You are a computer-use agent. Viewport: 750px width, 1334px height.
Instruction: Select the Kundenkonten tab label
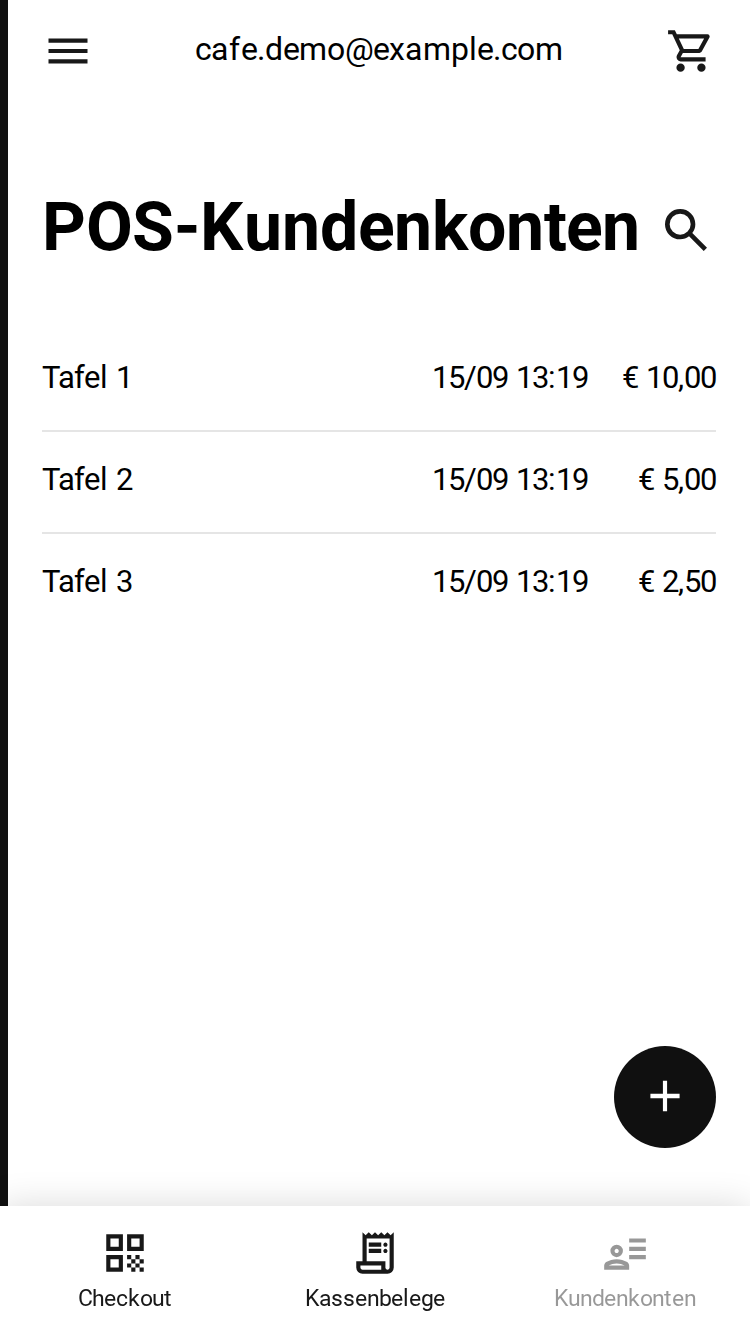[625, 1298]
